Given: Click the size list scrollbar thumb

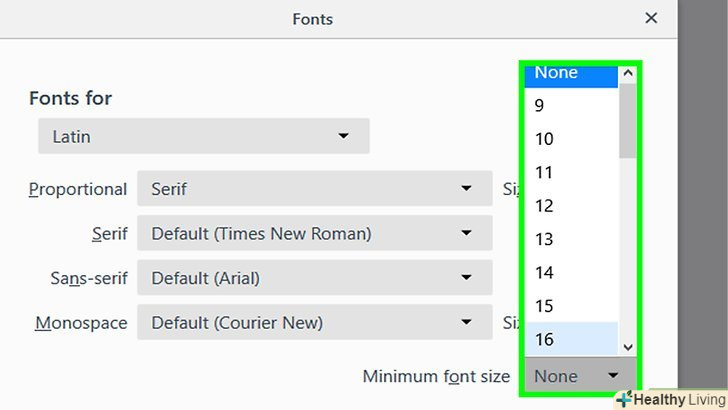Looking at the screenshot, I should (628, 120).
